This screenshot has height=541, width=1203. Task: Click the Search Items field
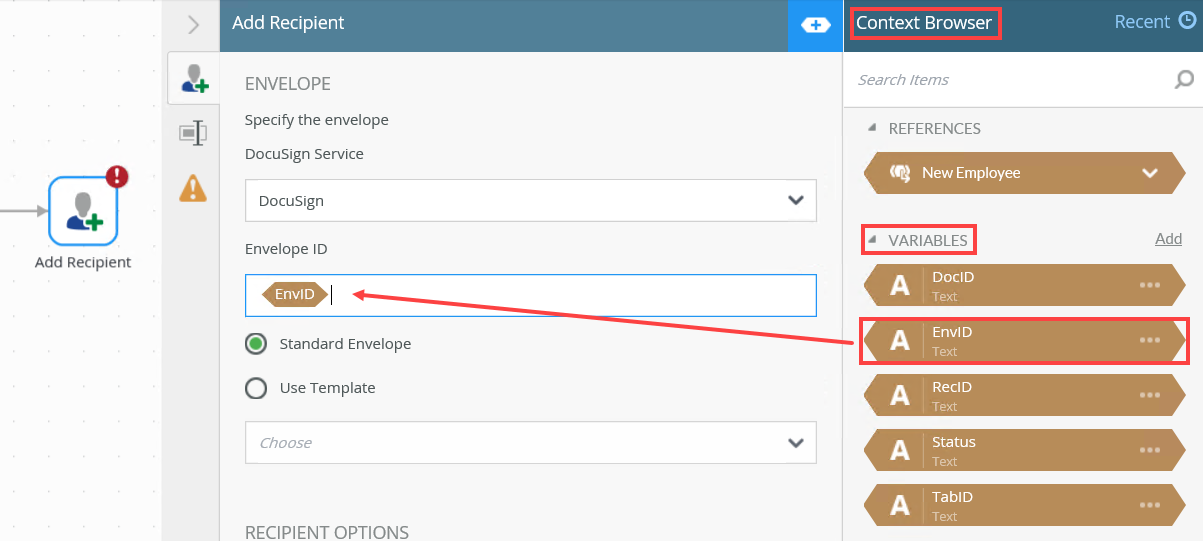1005,80
